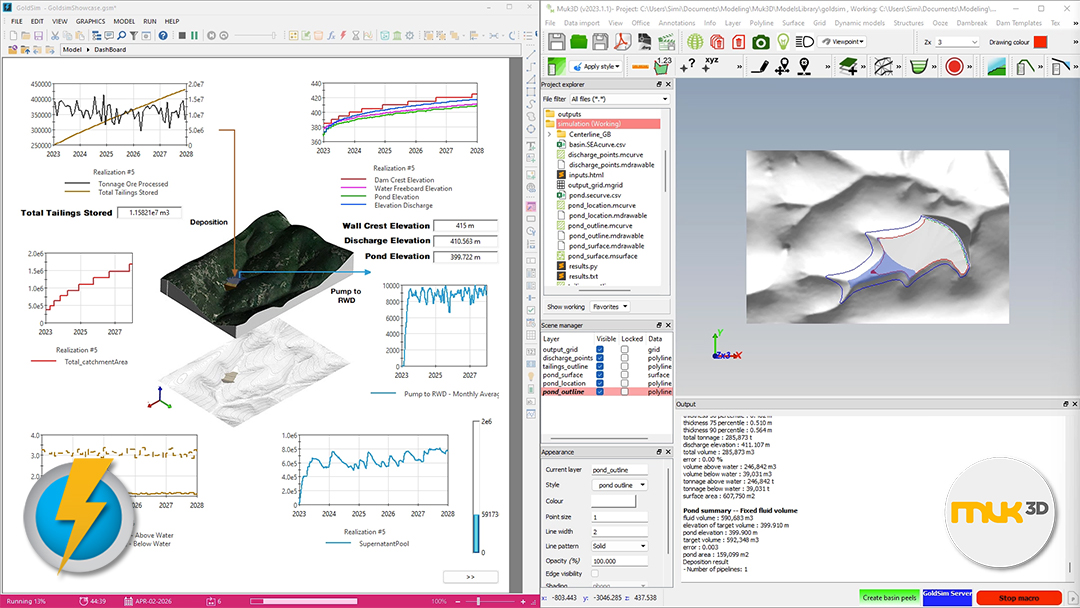1080x608 pixels.
Task: Select the camera screenshot tool in Muk3D
Action: click(x=759, y=42)
